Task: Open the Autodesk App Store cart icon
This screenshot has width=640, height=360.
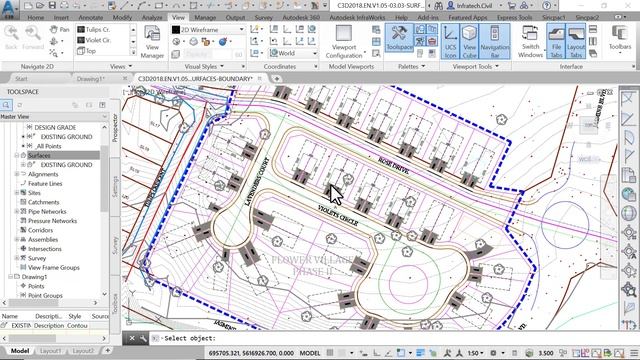Action: coord(511,6)
